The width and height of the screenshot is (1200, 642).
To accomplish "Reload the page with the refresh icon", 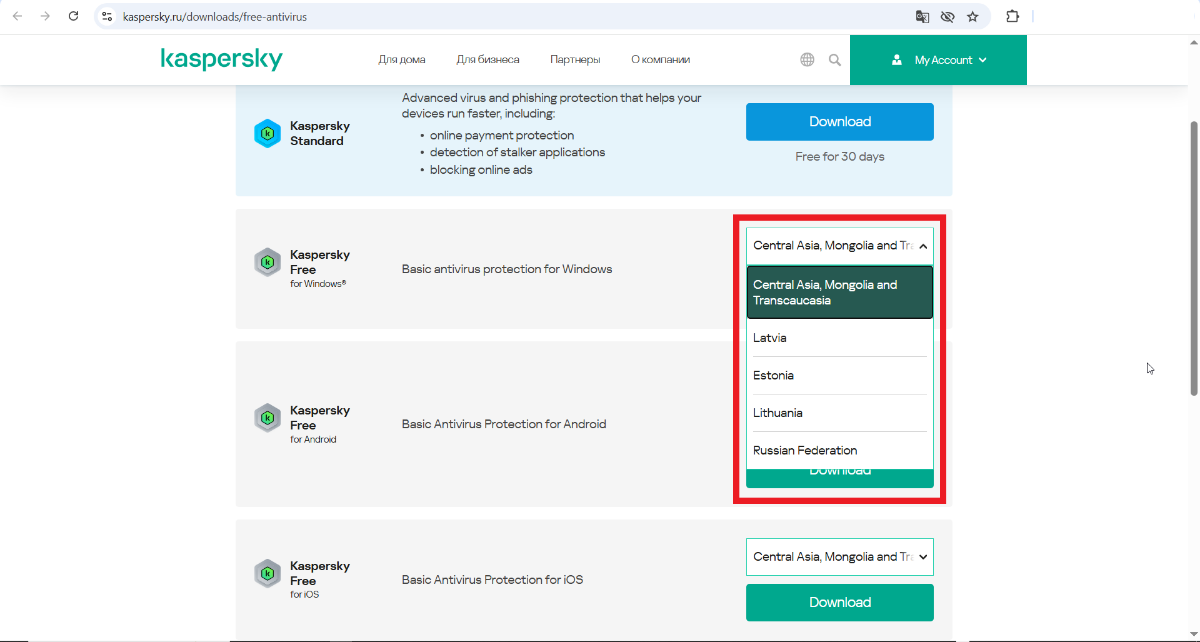I will (73, 16).
